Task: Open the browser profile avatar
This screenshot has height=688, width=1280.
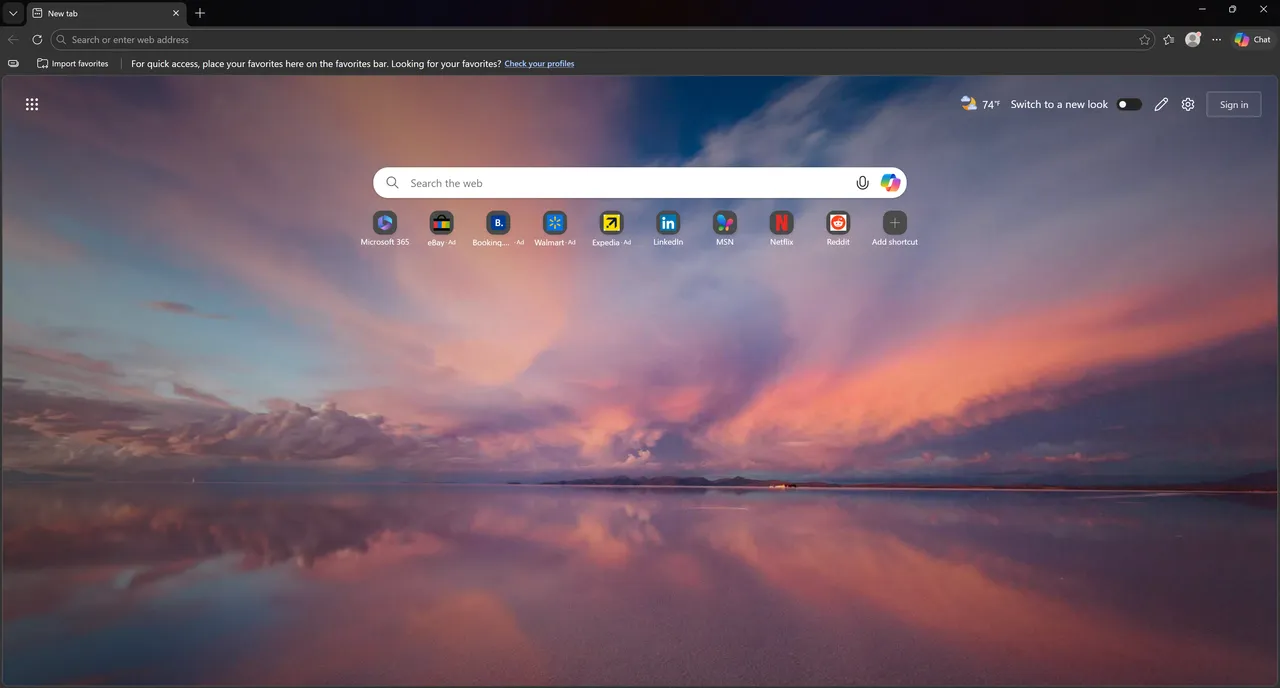Action: 1193,40
